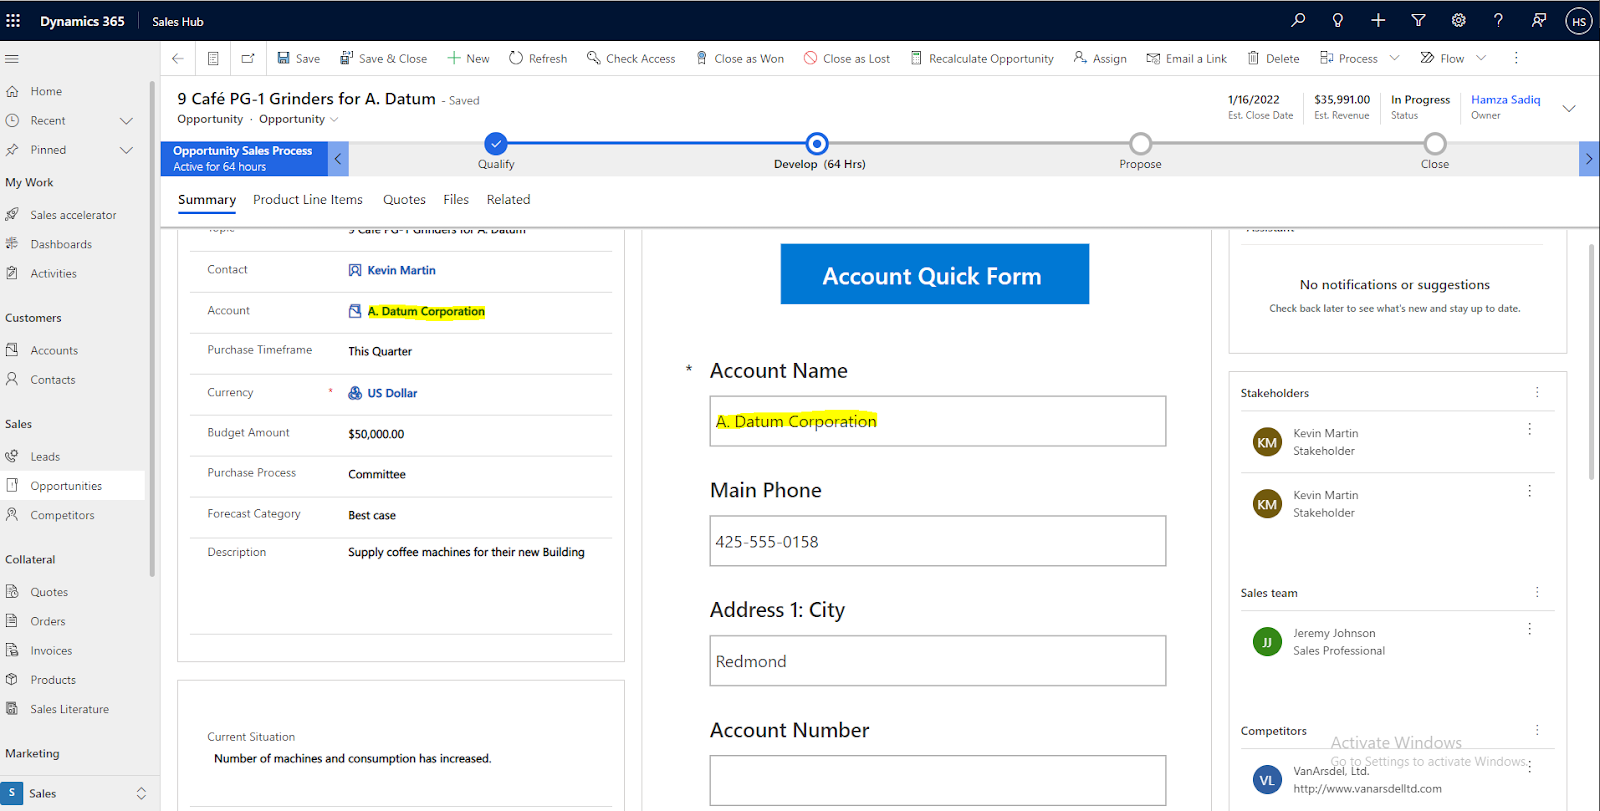Switch to the Product Line Items tab
This screenshot has width=1600, height=811.
(x=308, y=200)
